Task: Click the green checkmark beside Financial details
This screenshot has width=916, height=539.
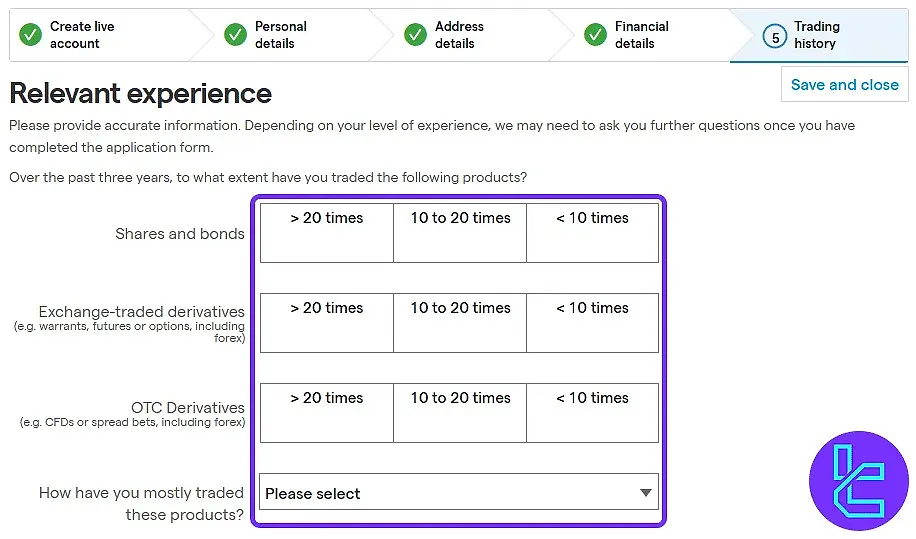Action: pyautogui.click(x=595, y=35)
